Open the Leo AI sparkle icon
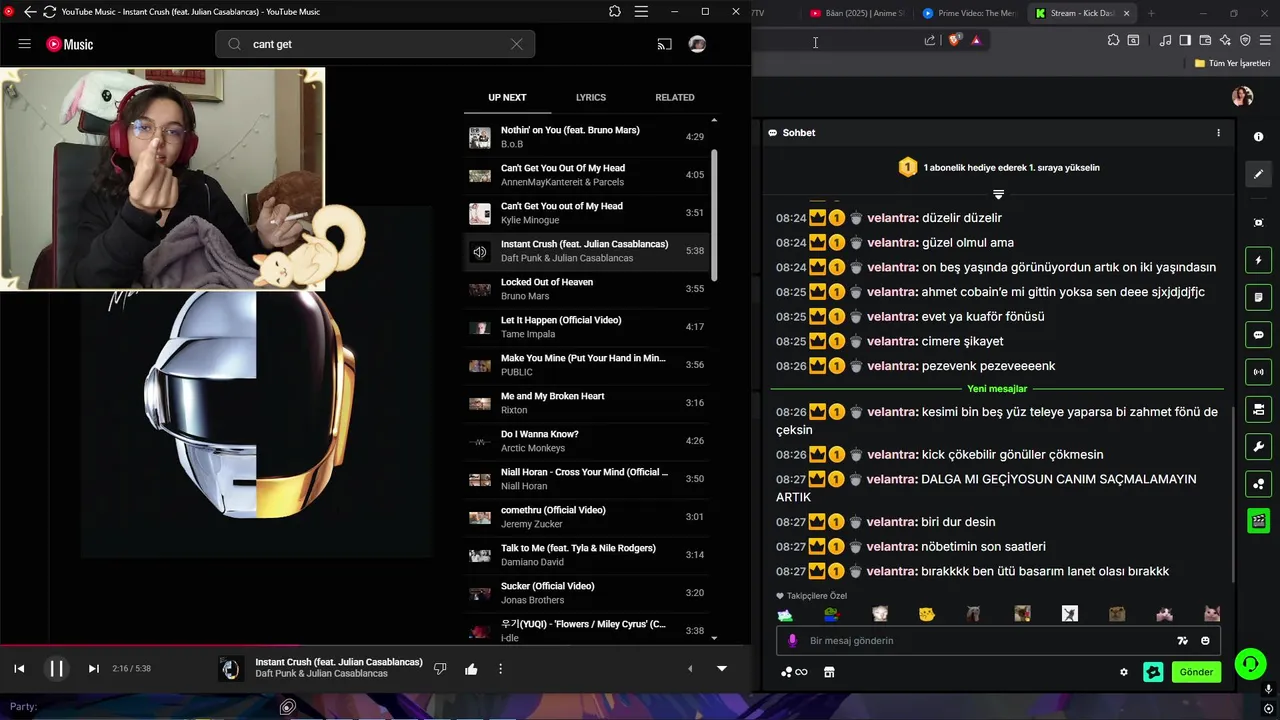The width and height of the screenshot is (1280, 720). (1225, 40)
